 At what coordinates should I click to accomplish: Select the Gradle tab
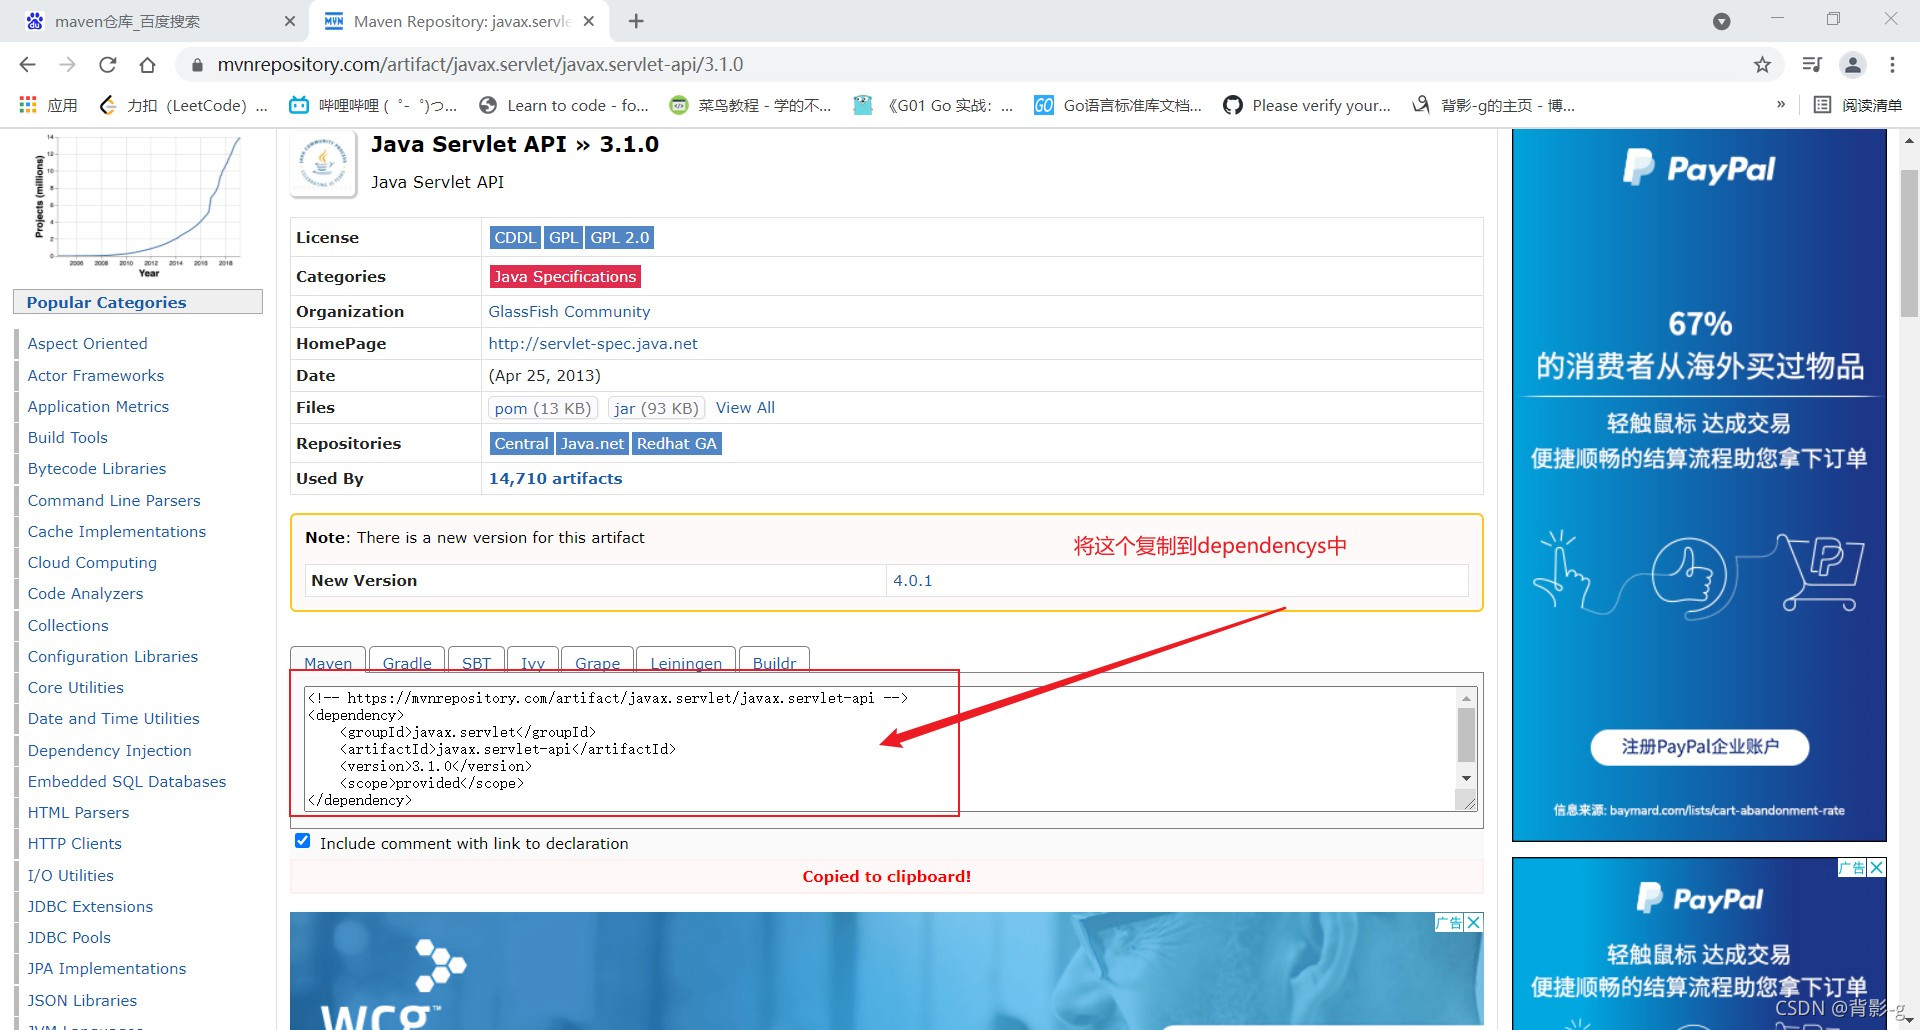tap(407, 662)
